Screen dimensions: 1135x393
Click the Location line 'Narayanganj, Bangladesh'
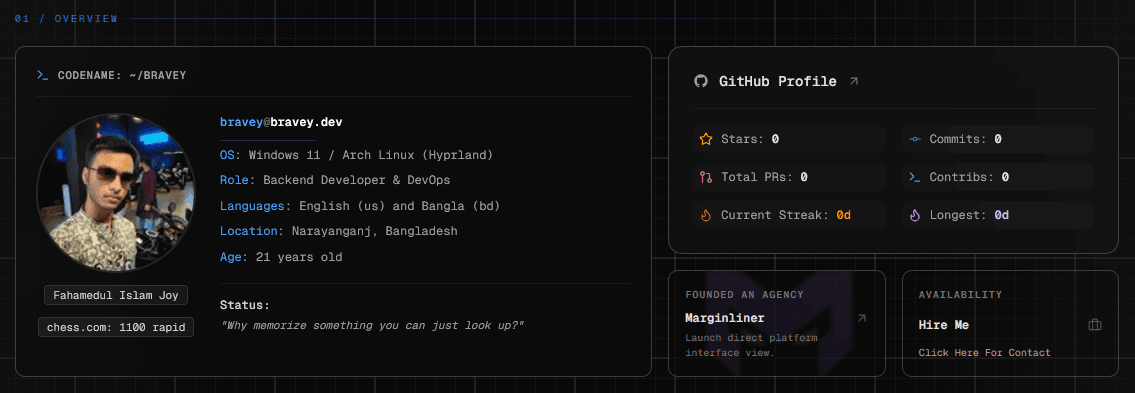[x=338, y=232]
